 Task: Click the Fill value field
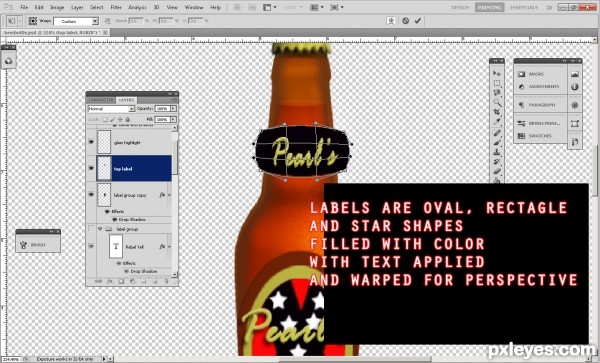point(162,120)
